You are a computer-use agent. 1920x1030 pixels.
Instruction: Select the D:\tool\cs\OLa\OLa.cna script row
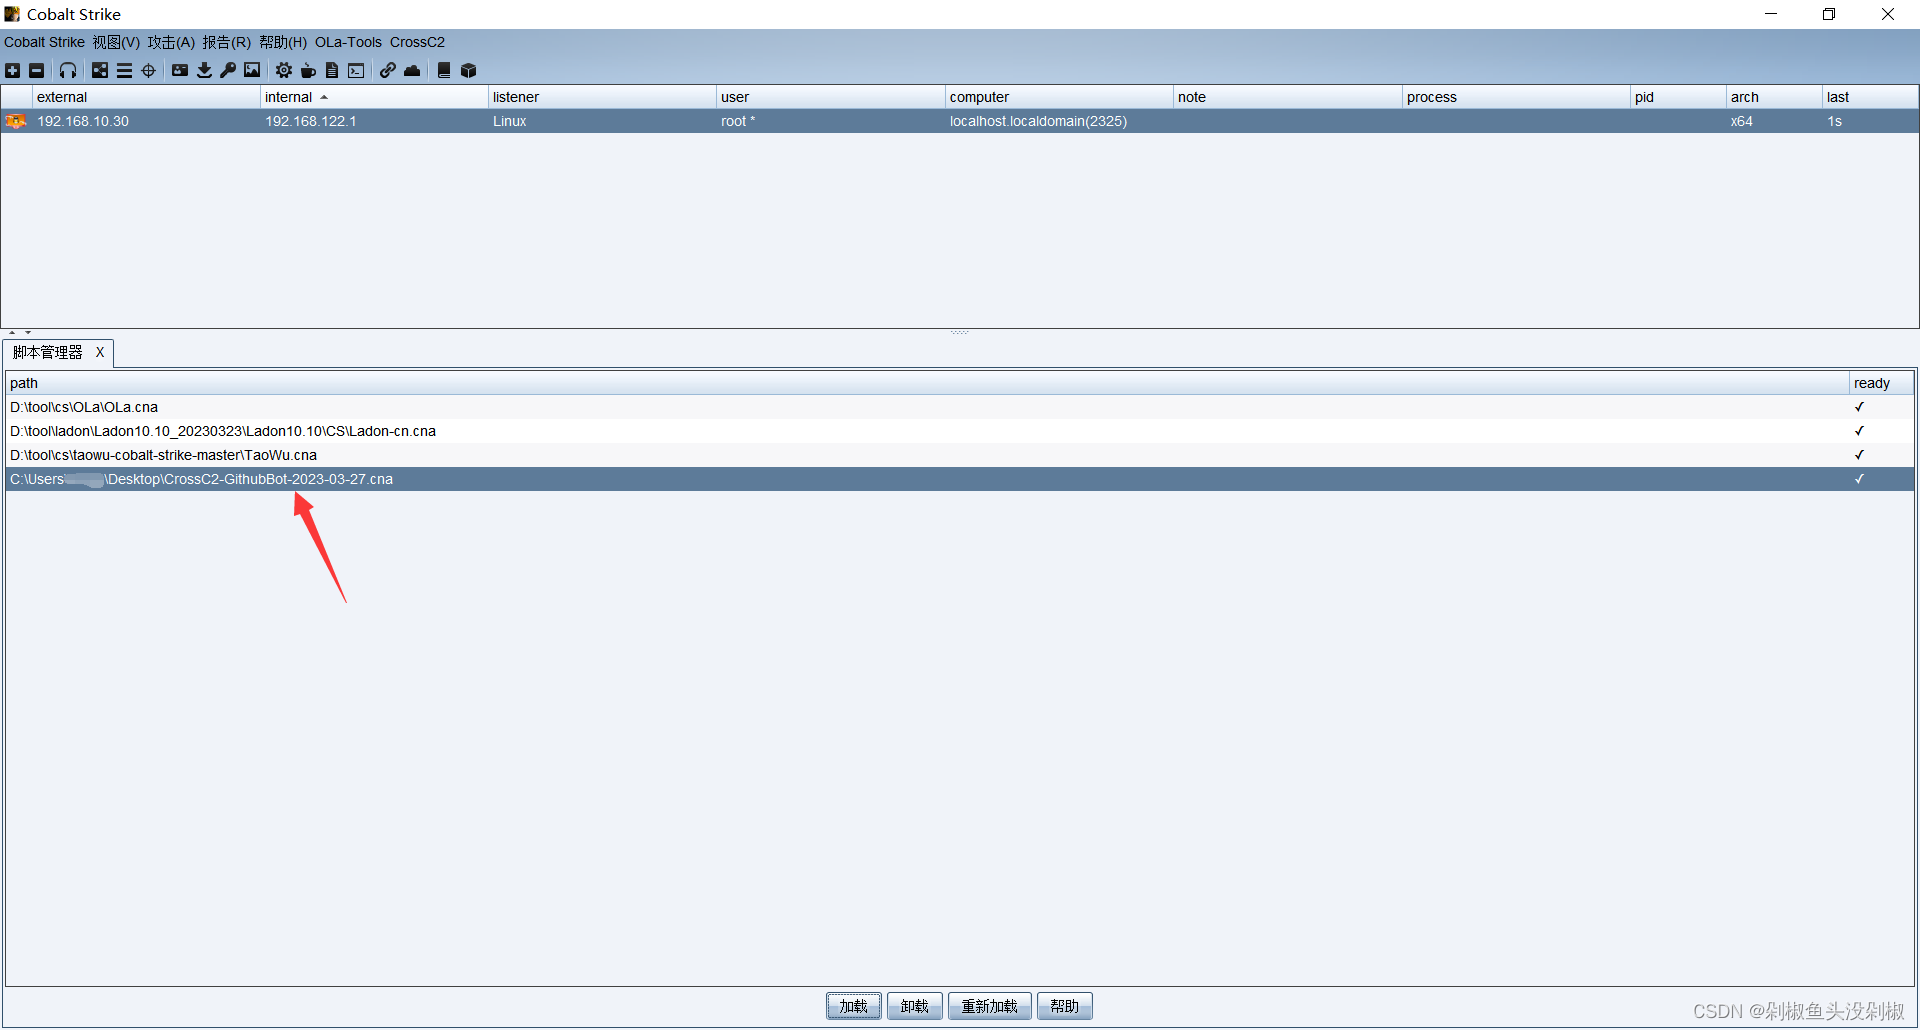(x=959, y=407)
